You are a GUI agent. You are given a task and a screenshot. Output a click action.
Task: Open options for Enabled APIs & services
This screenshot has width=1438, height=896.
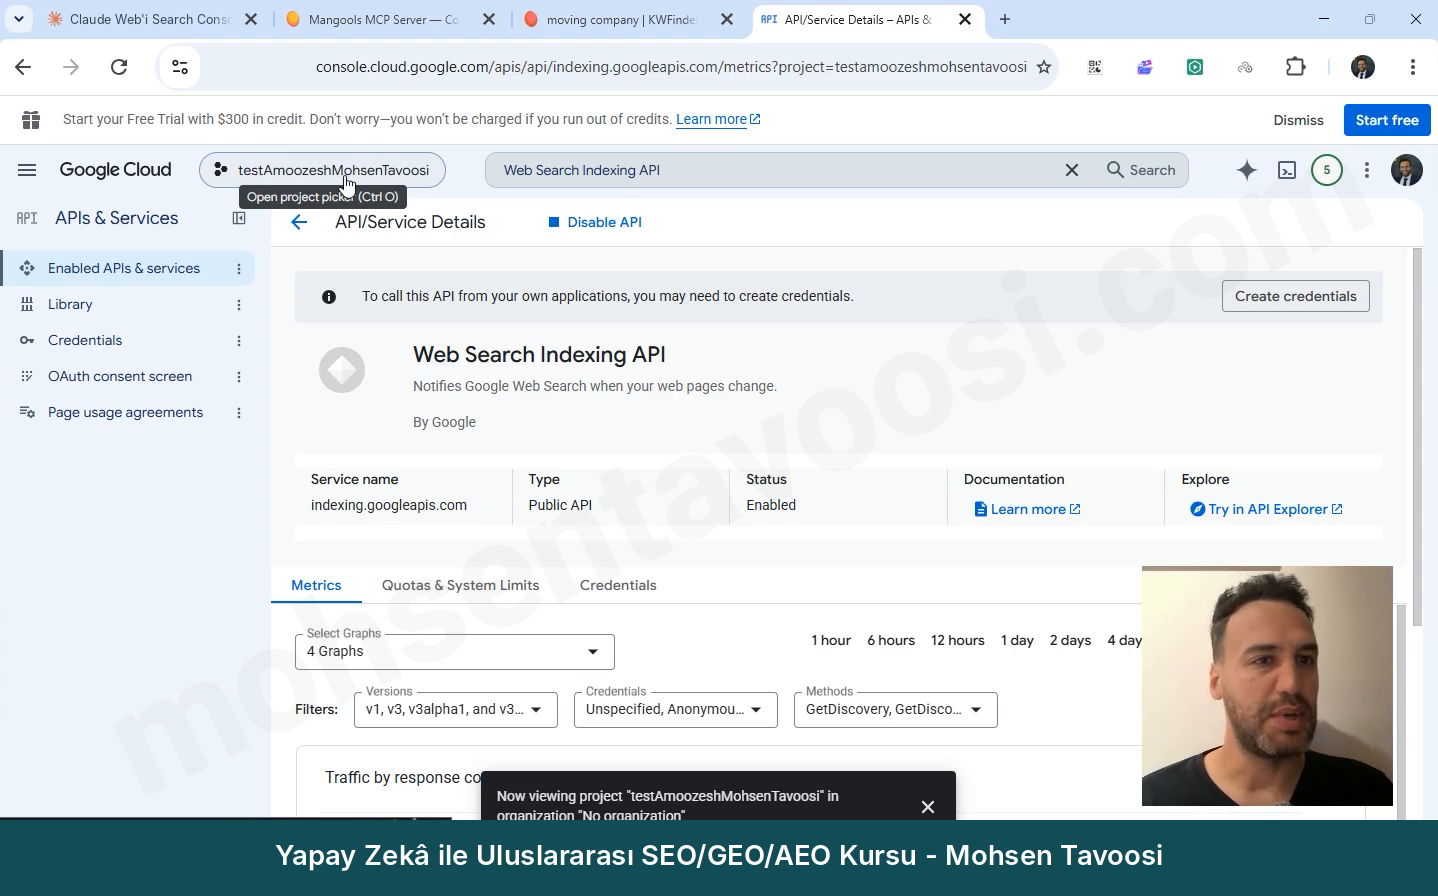pyautogui.click(x=239, y=269)
